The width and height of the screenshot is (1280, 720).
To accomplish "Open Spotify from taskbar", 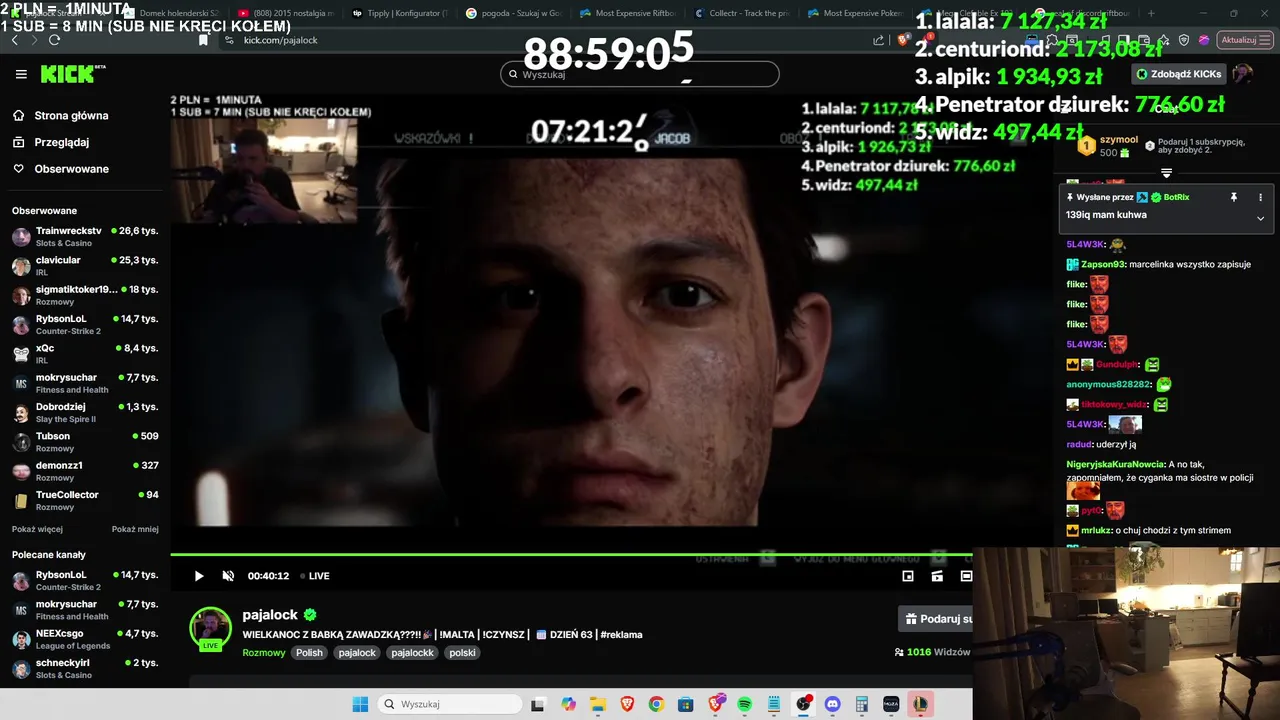I will [745, 704].
